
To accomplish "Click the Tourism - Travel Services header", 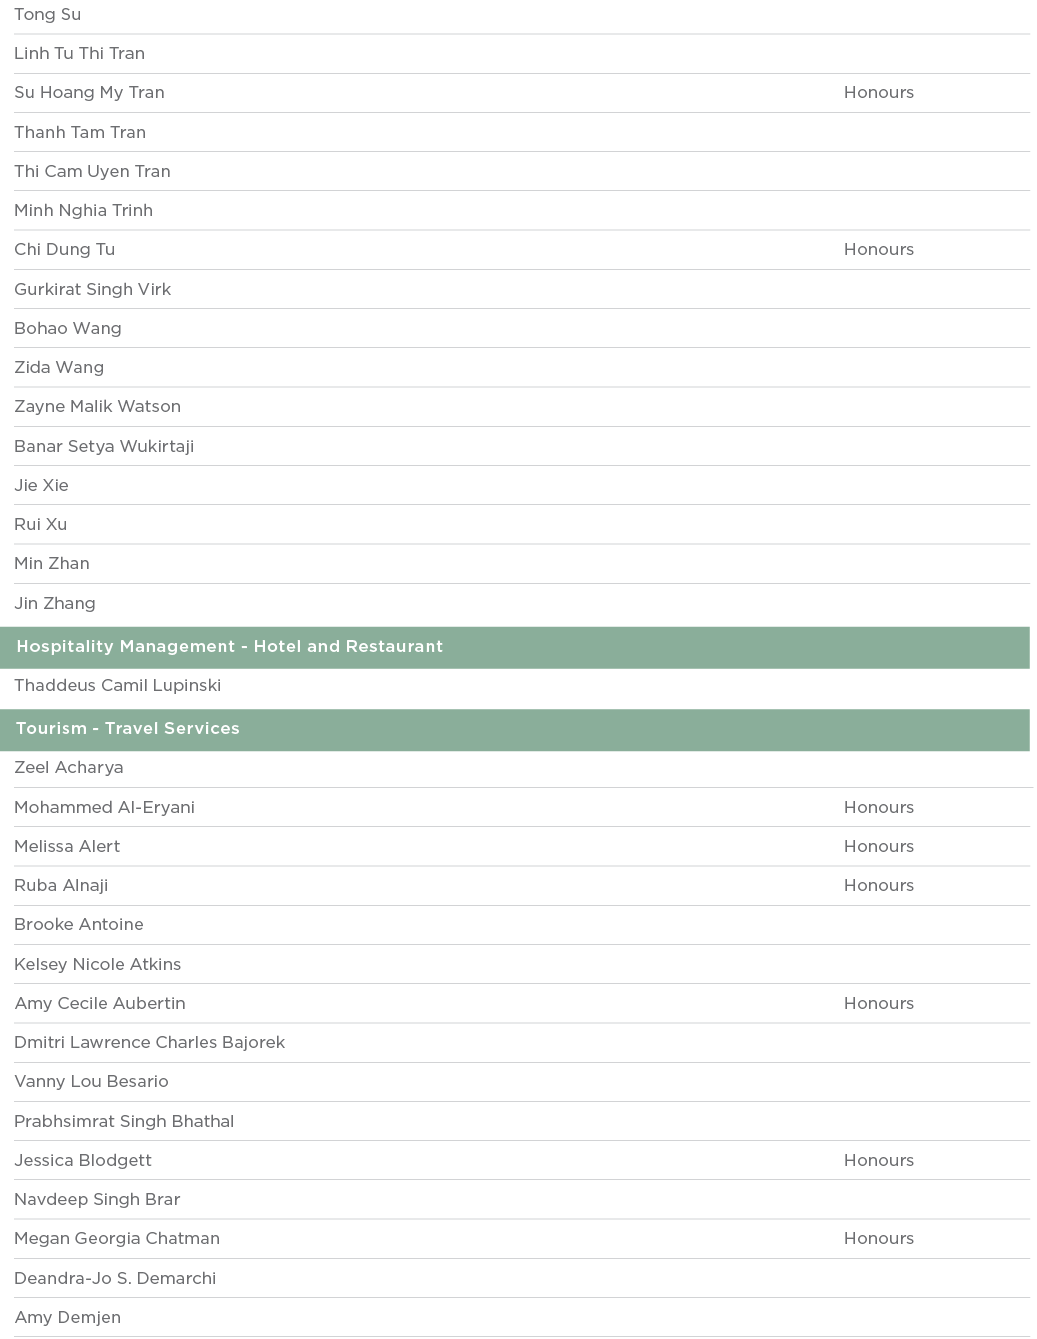I will click(x=128, y=729).
